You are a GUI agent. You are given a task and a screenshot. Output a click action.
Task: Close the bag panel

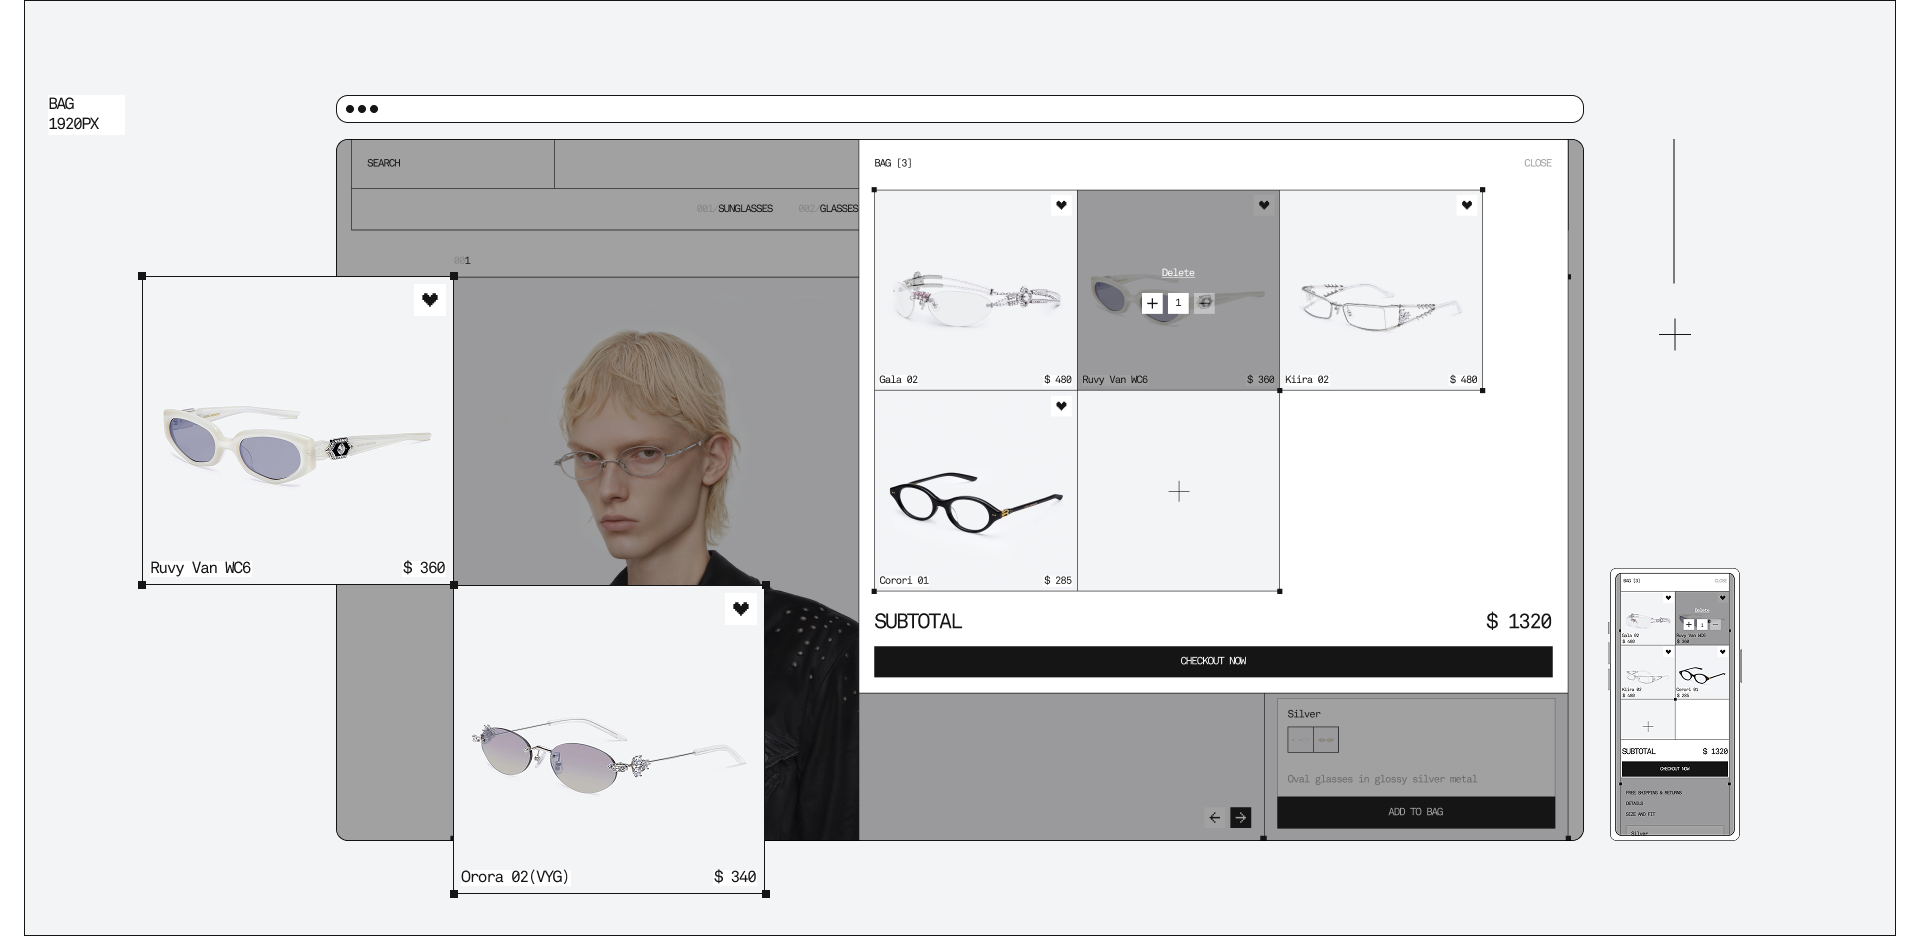1537,163
